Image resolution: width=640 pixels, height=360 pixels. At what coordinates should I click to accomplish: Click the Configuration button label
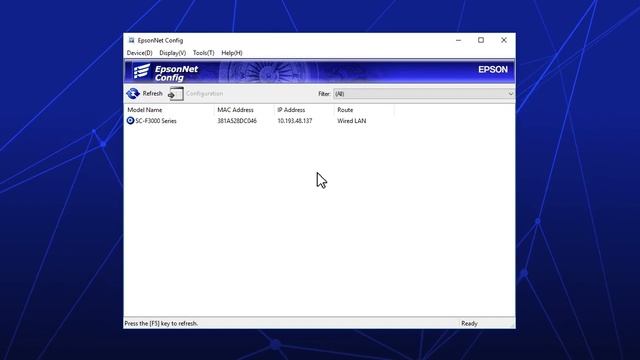[x=204, y=93]
